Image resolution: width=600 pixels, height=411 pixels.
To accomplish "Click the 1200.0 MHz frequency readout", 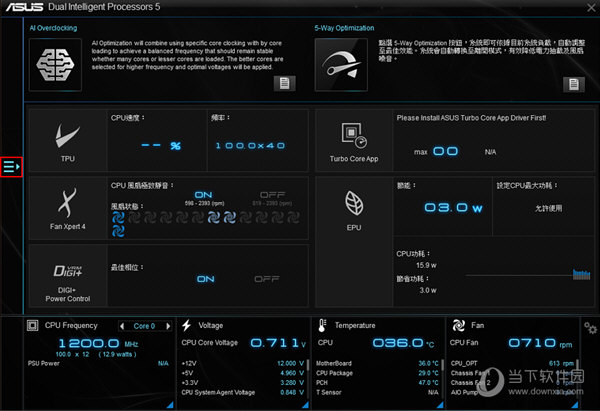I will pos(98,343).
